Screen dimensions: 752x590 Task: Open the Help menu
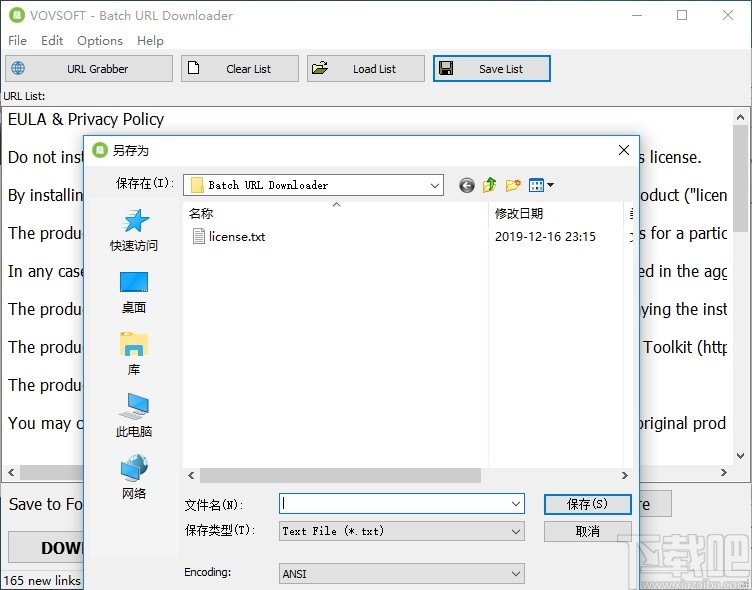[150, 41]
